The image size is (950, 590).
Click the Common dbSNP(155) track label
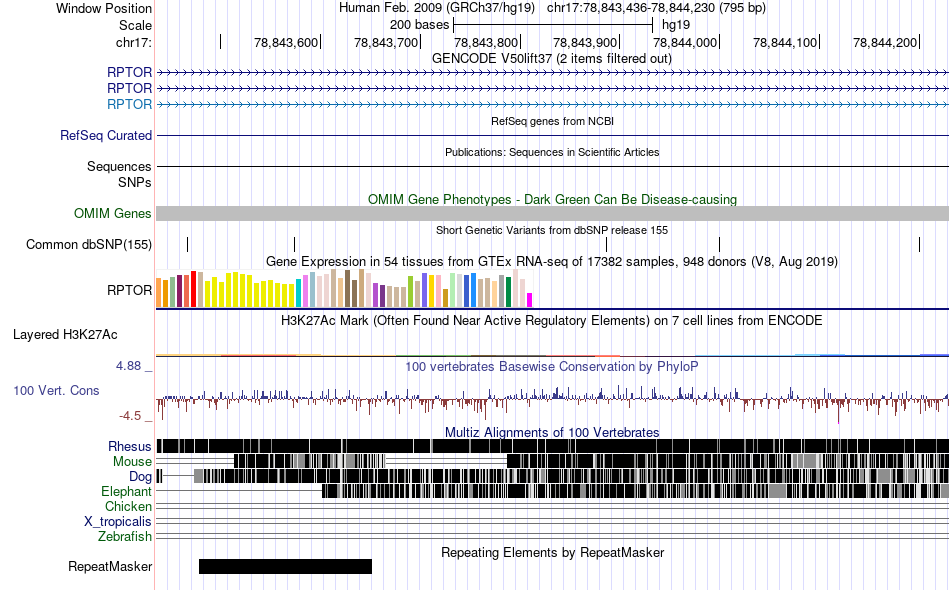coord(88,244)
